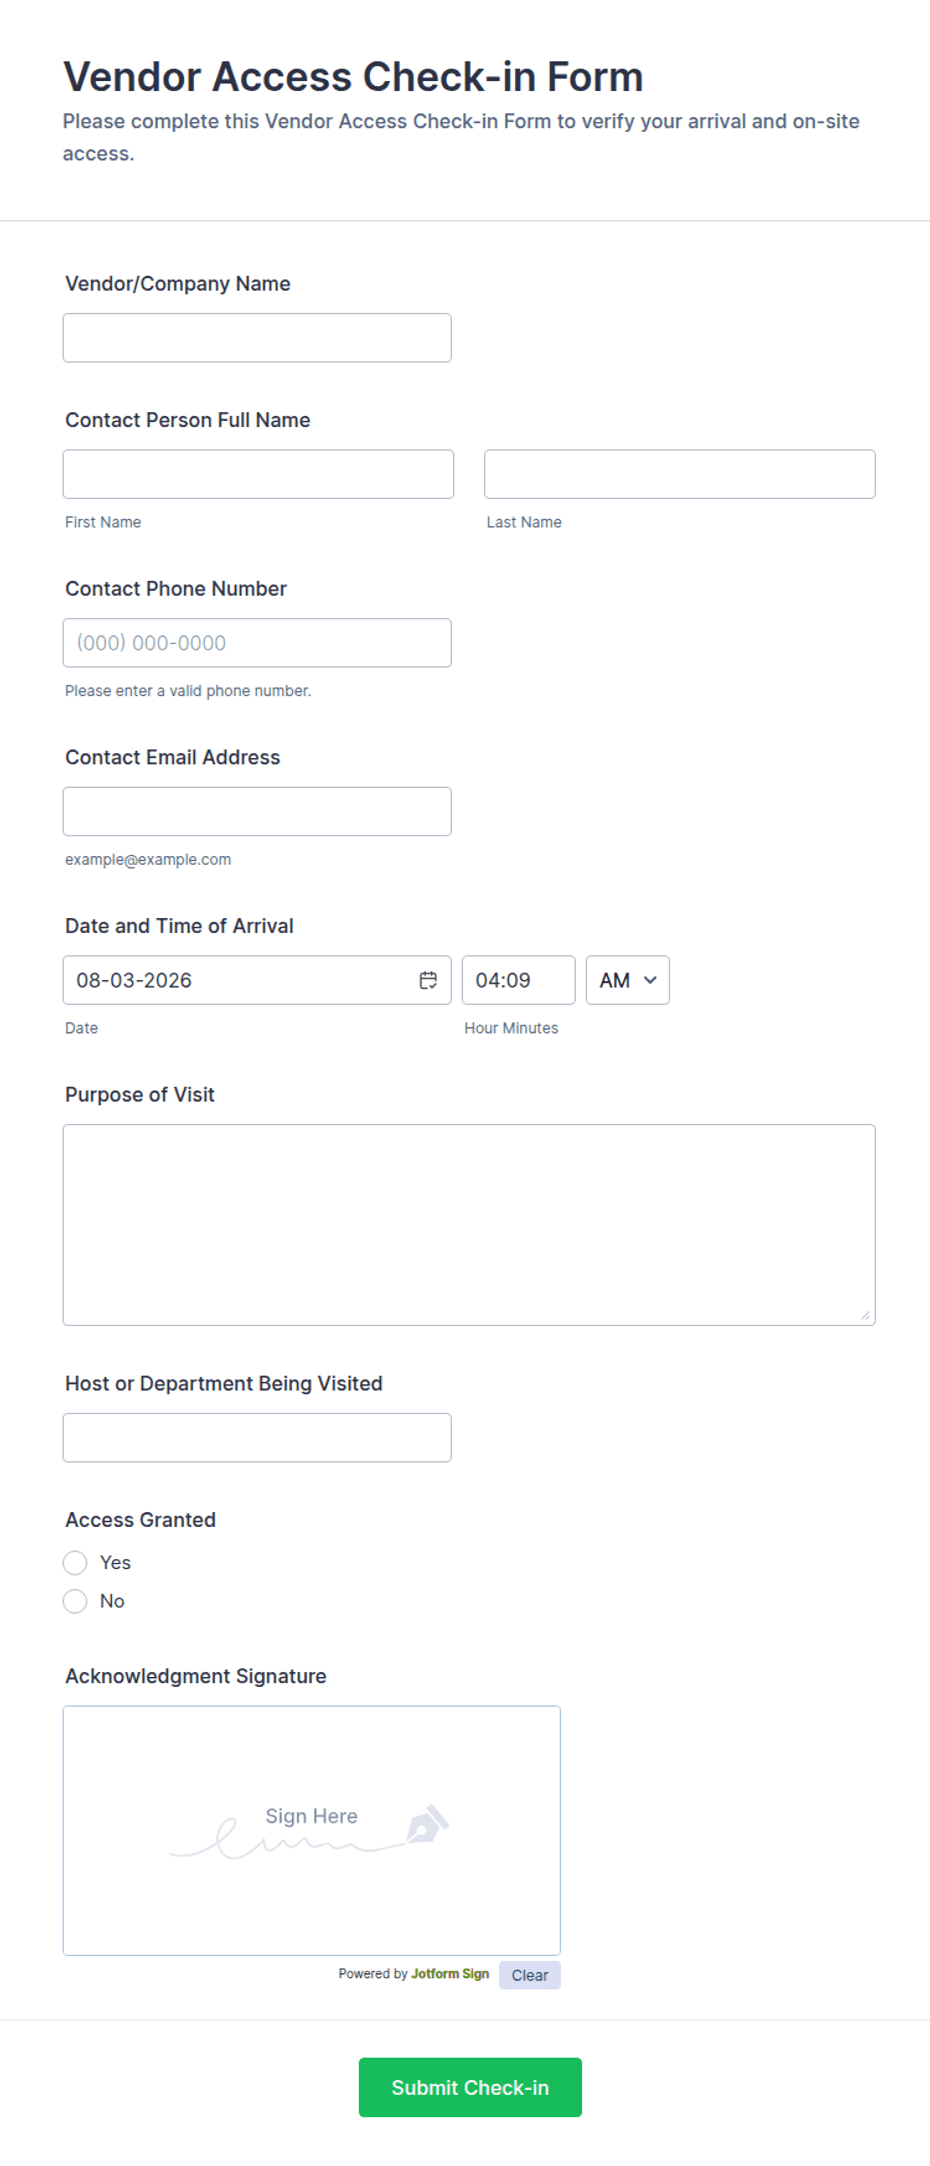Image resolution: width=930 pixels, height=2166 pixels.
Task: Click the Access Granted label
Action: pos(141,1520)
